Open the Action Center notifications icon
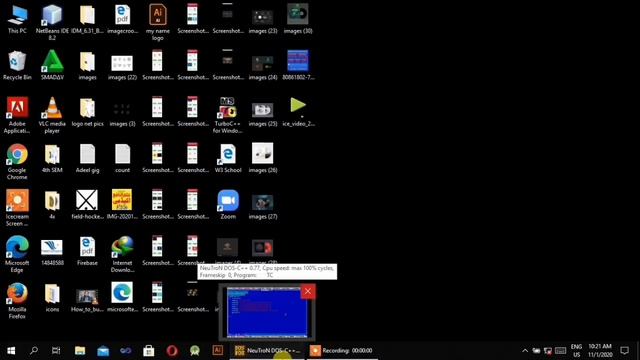The height and width of the screenshot is (360, 640). coord(624,351)
